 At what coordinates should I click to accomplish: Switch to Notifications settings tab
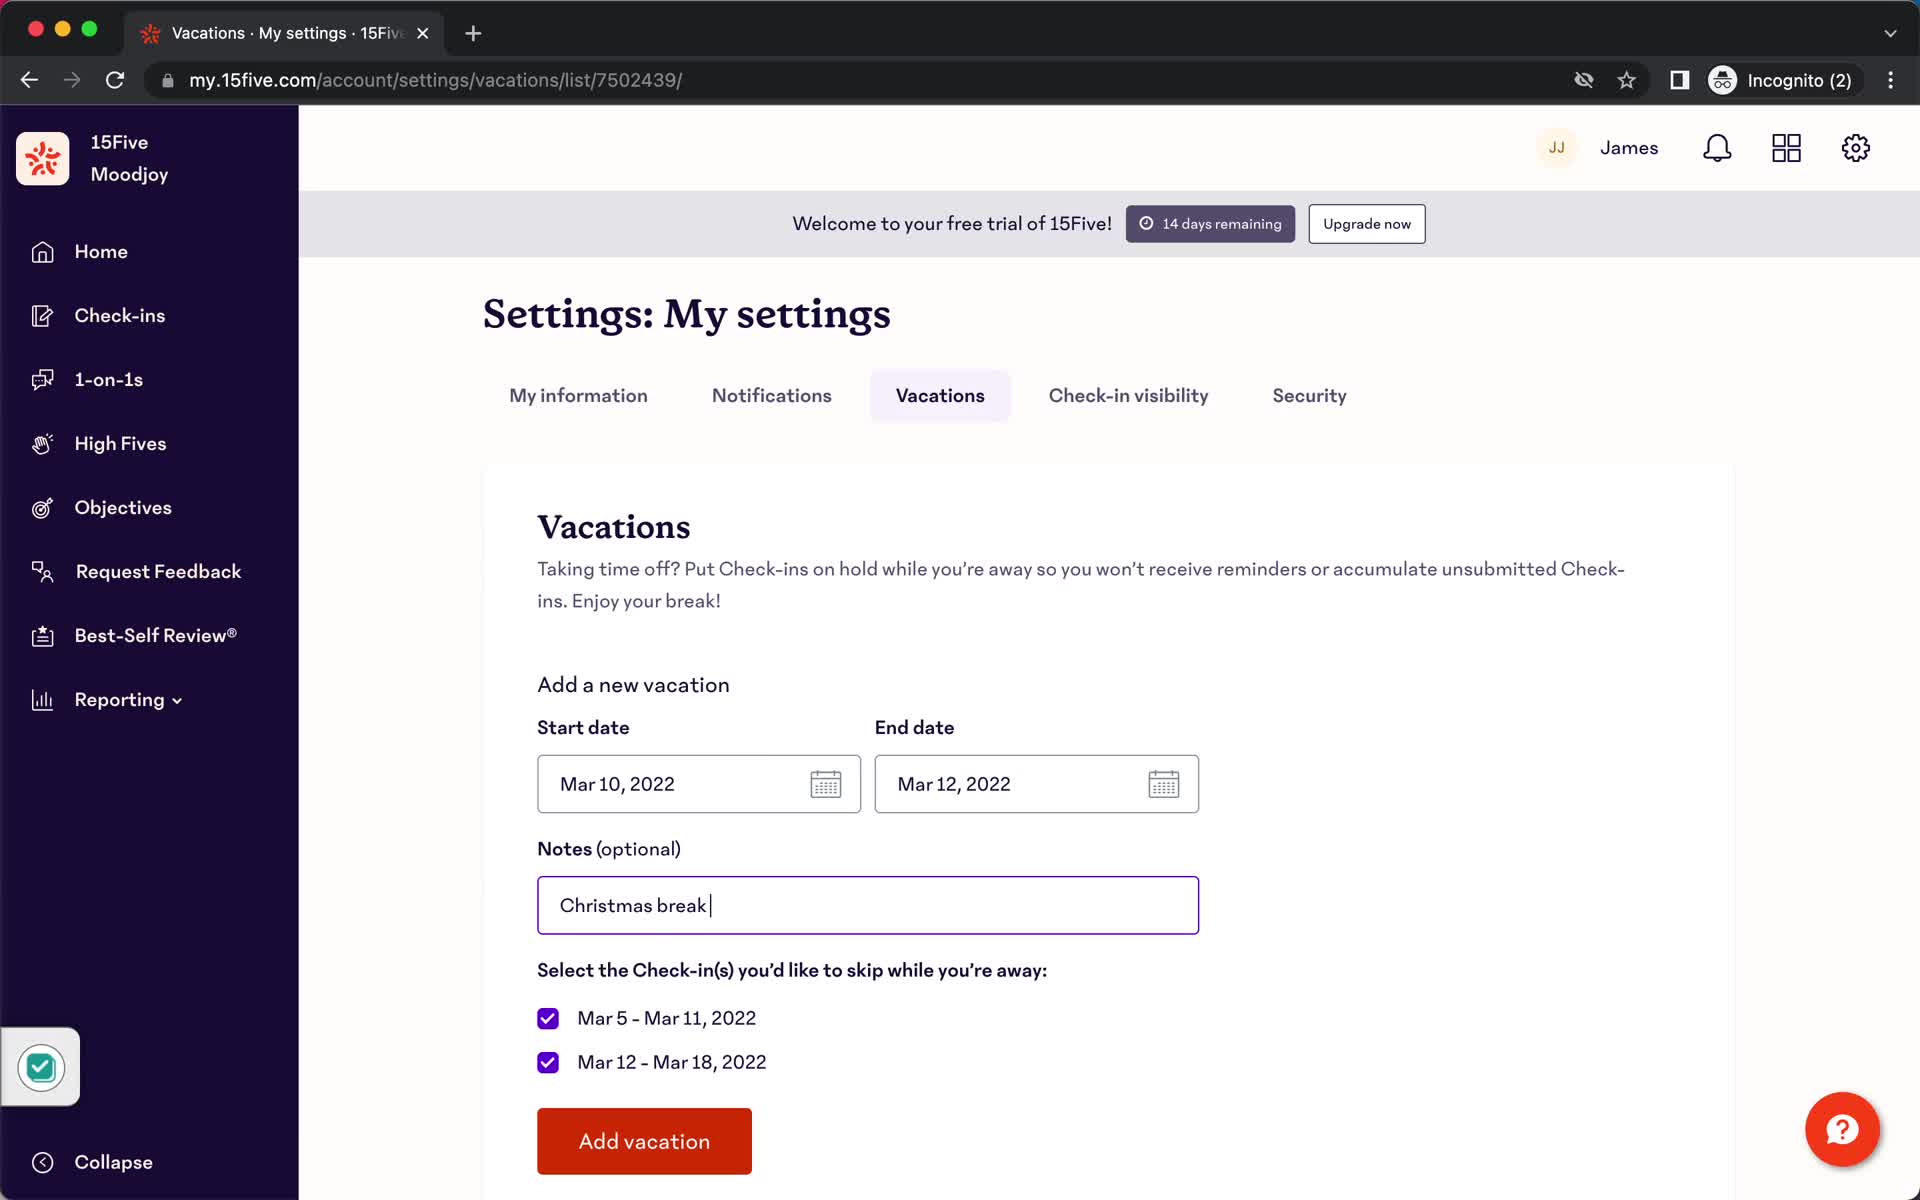[x=771, y=395]
